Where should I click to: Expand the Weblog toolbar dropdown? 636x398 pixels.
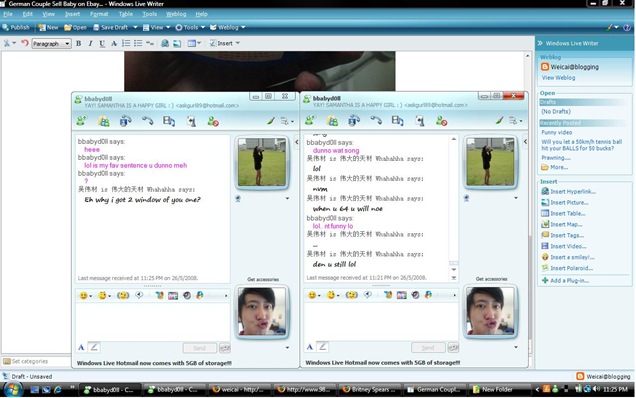coord(243,27)
